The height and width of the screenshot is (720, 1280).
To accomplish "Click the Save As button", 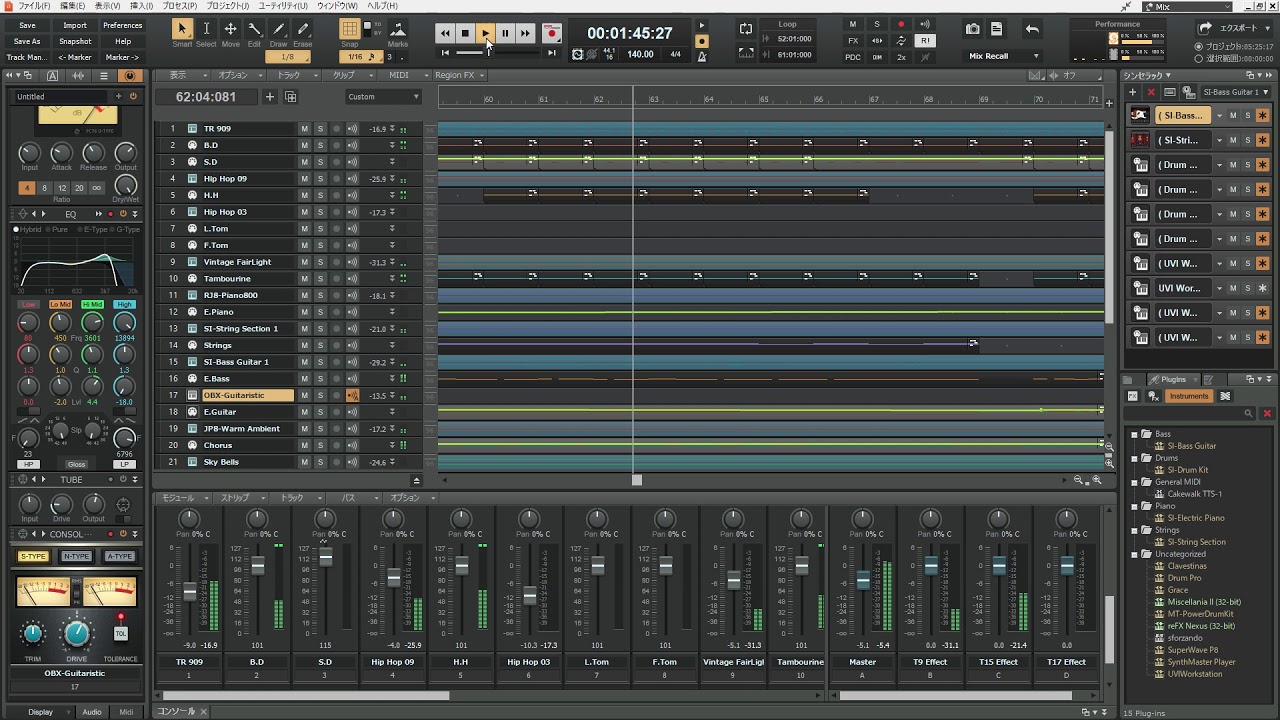I will pyautogui.click(x=27, y=41).
